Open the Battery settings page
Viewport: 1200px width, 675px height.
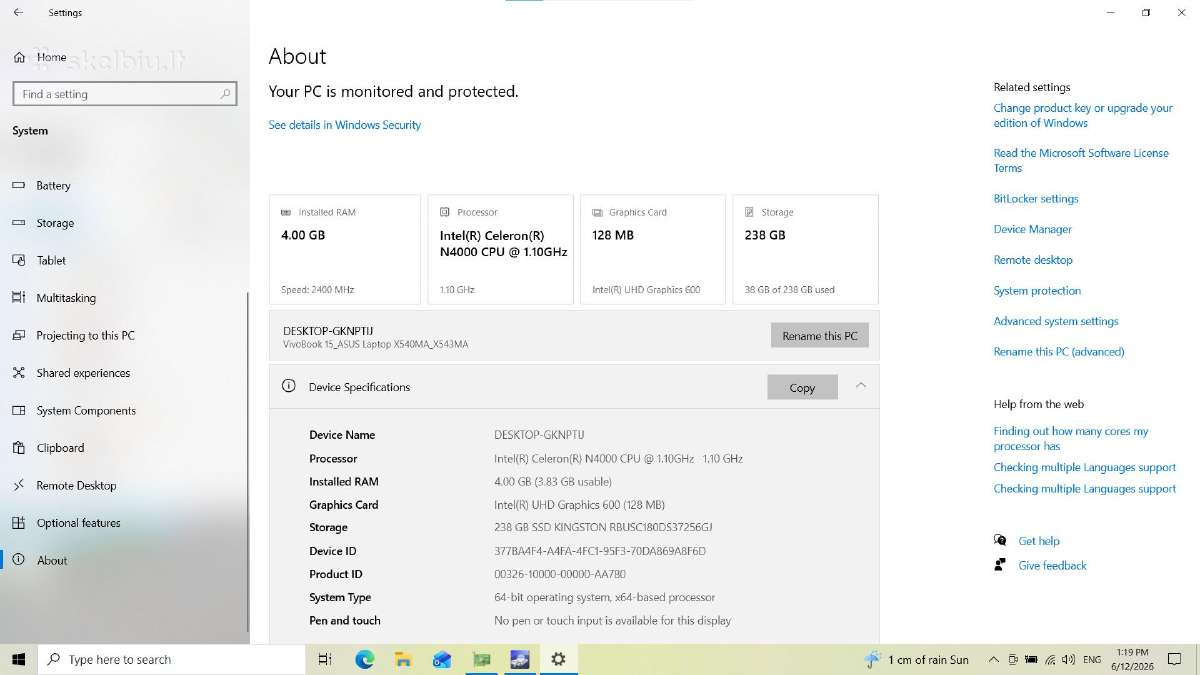pos(53,186)
